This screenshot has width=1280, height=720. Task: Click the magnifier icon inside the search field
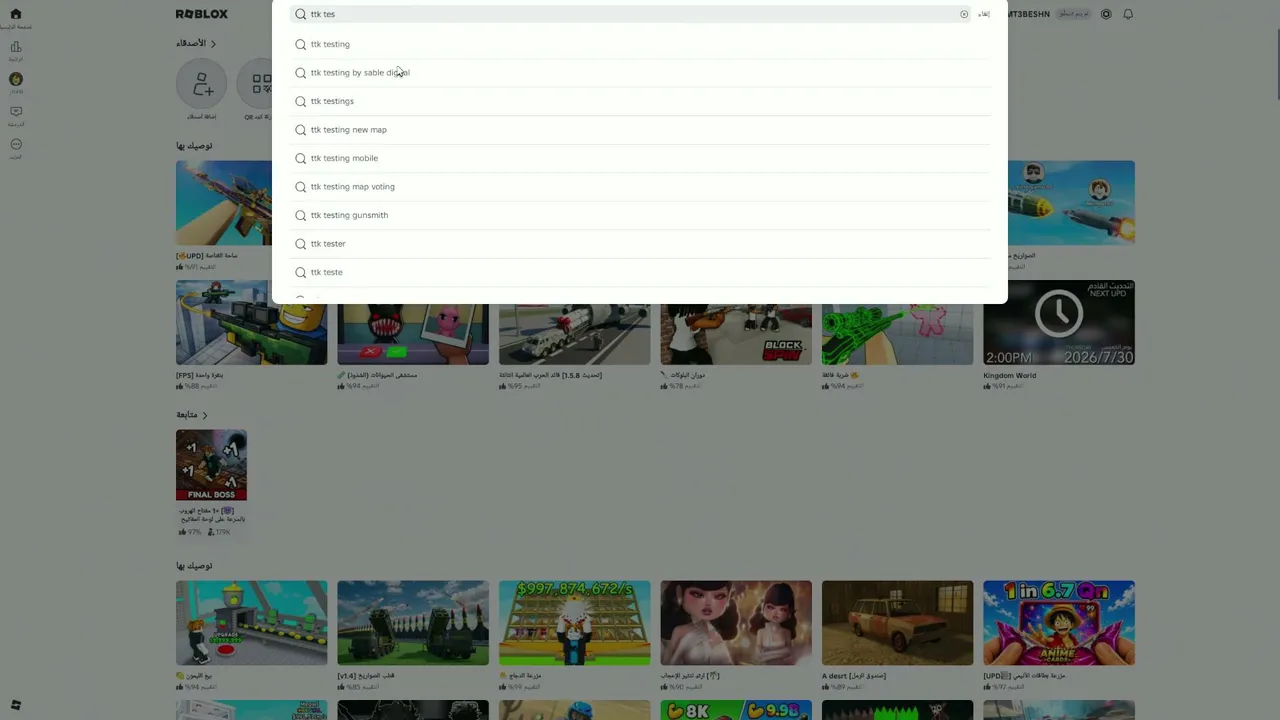click(x=300, y=14)
